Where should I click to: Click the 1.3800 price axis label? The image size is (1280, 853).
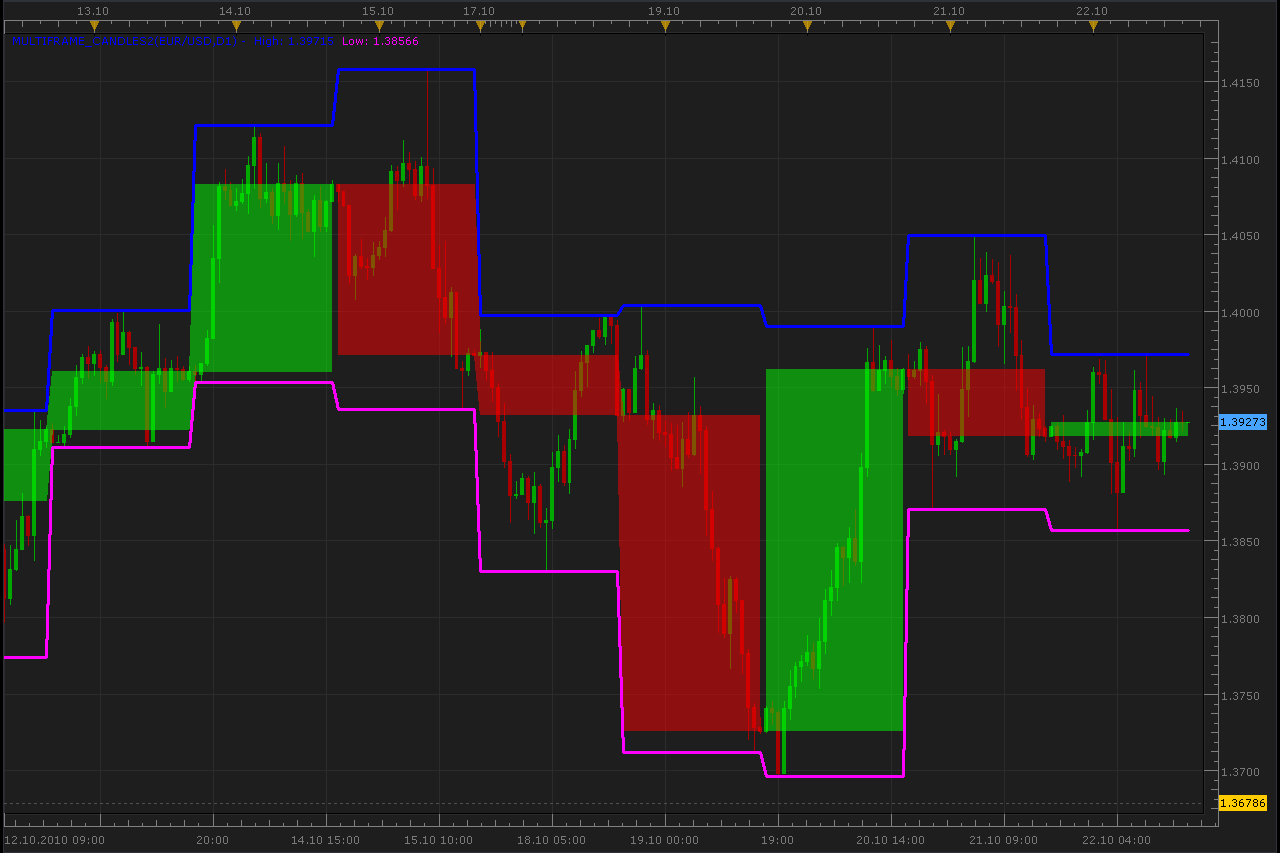tap(1241, 619)
